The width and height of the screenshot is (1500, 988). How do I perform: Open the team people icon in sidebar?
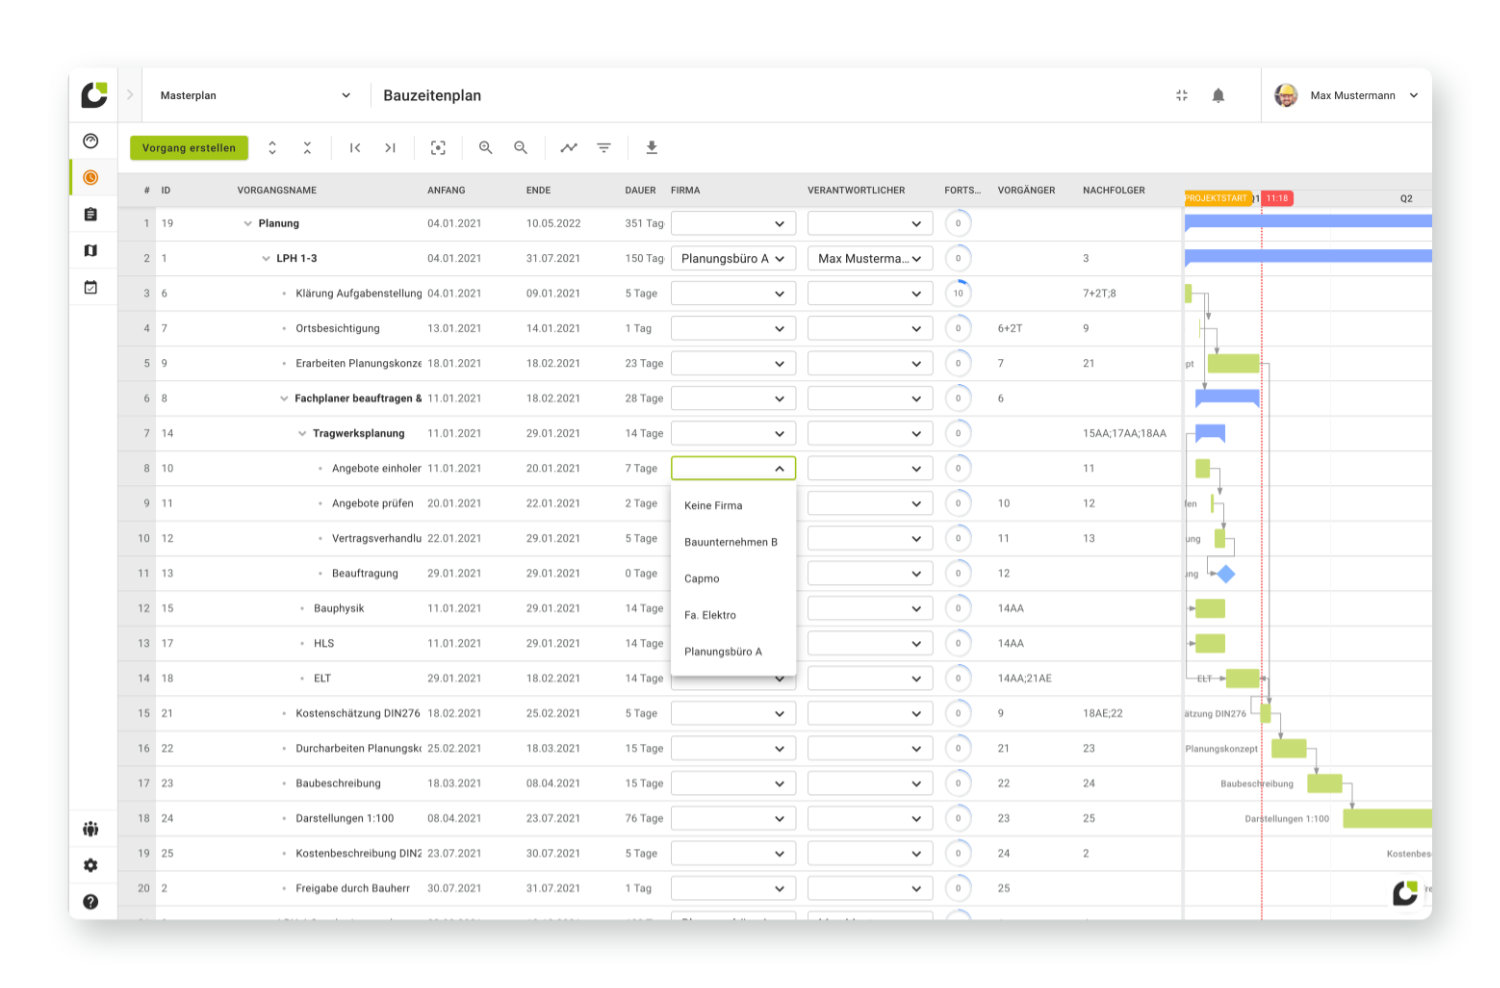91,829
